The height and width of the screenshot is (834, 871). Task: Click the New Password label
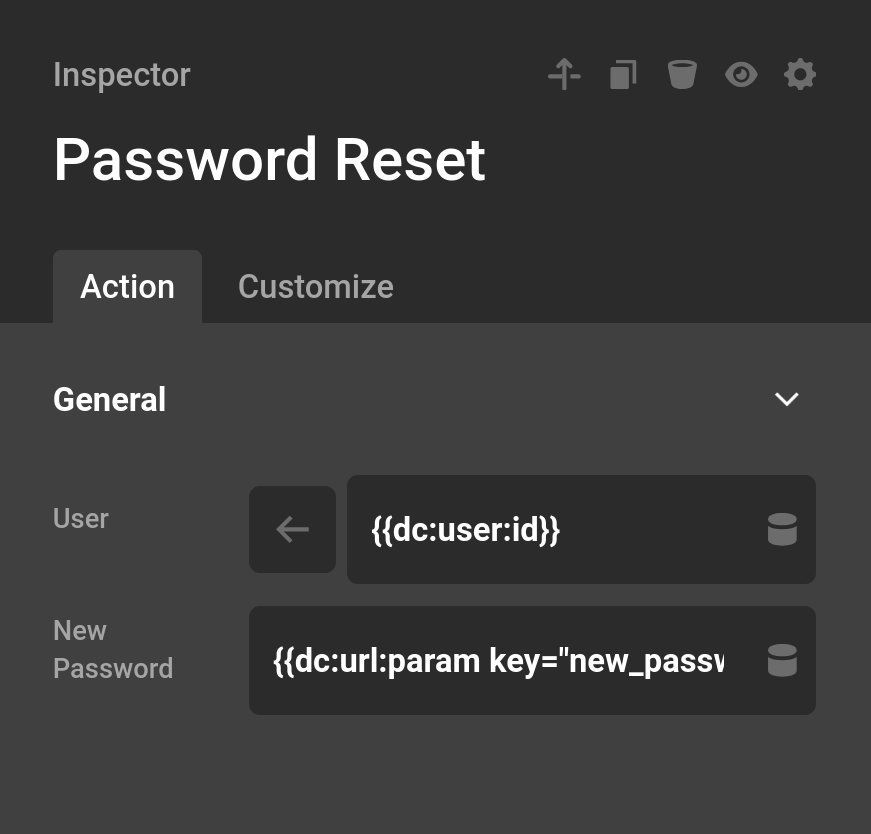click(113, 649)
